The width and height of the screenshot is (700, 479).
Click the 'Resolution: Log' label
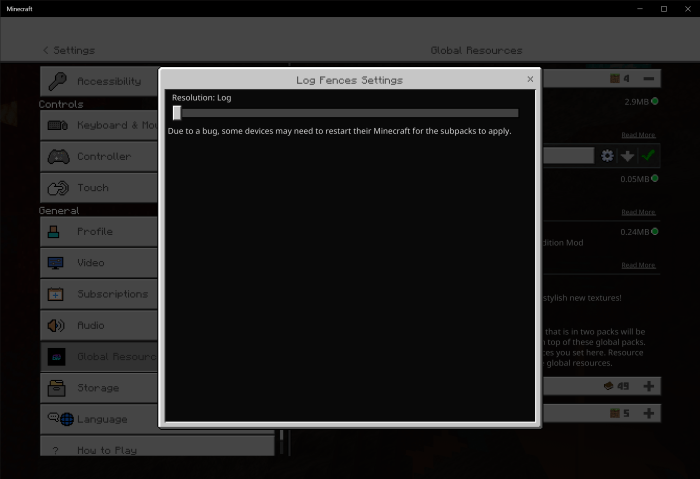[201, 98]
